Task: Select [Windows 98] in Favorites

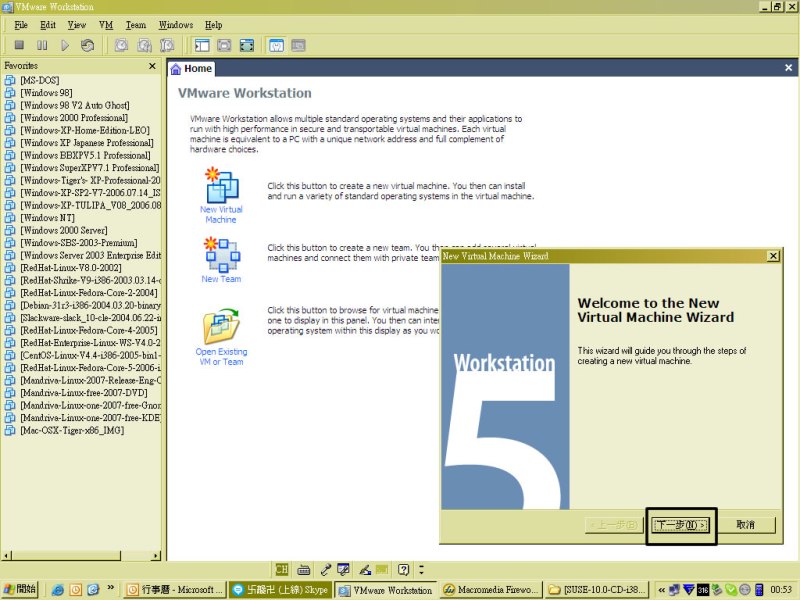Action: pos(46,93)
